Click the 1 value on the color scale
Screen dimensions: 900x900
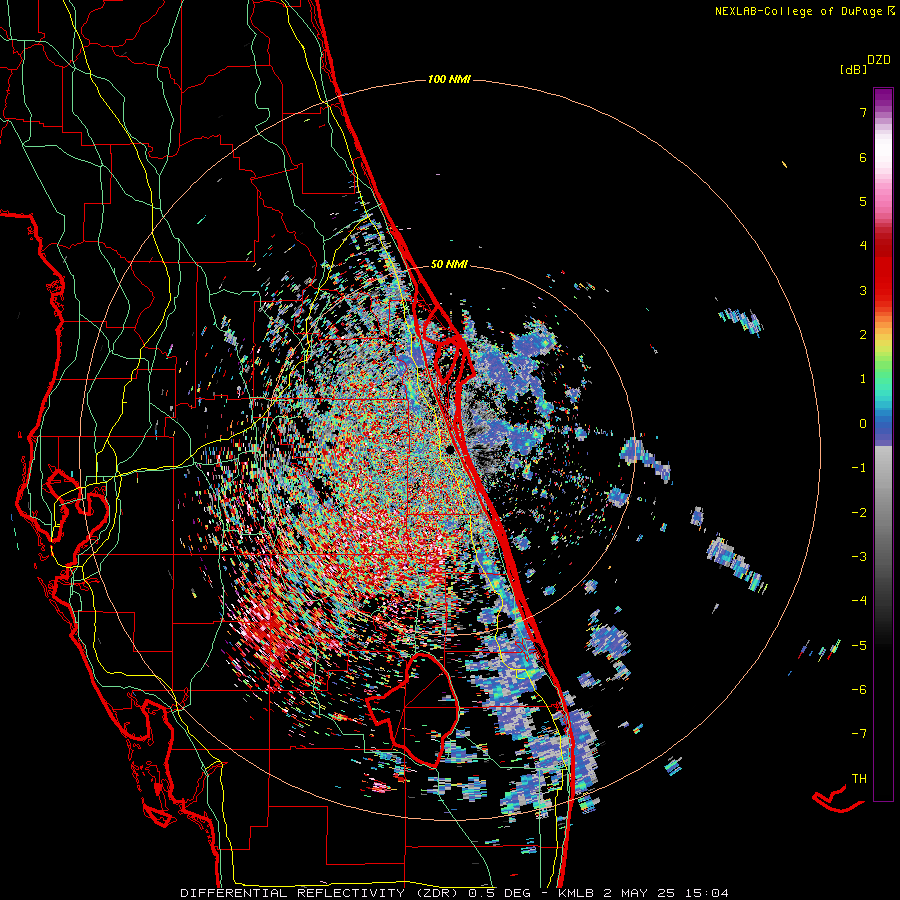point(863,379)
